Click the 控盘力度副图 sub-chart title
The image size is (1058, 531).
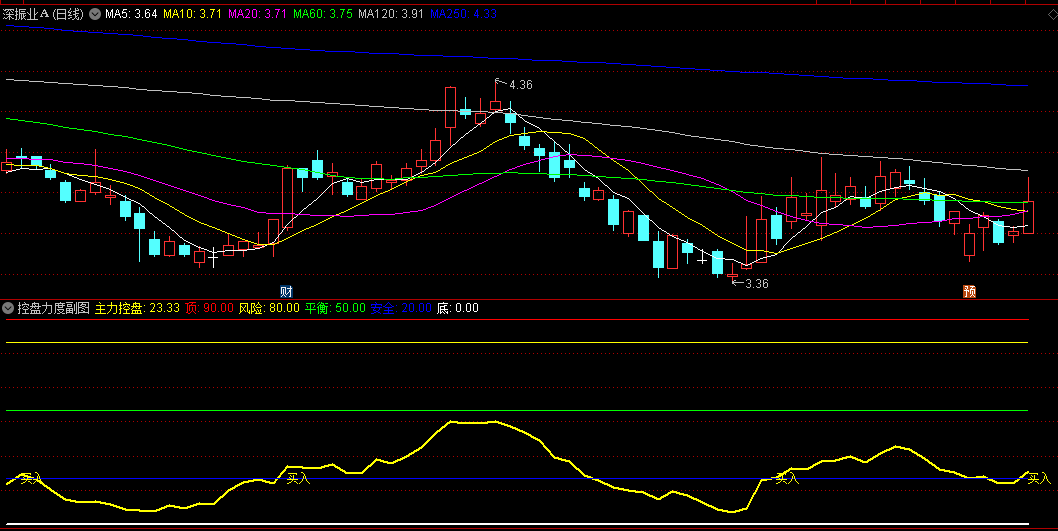(53, 308)
